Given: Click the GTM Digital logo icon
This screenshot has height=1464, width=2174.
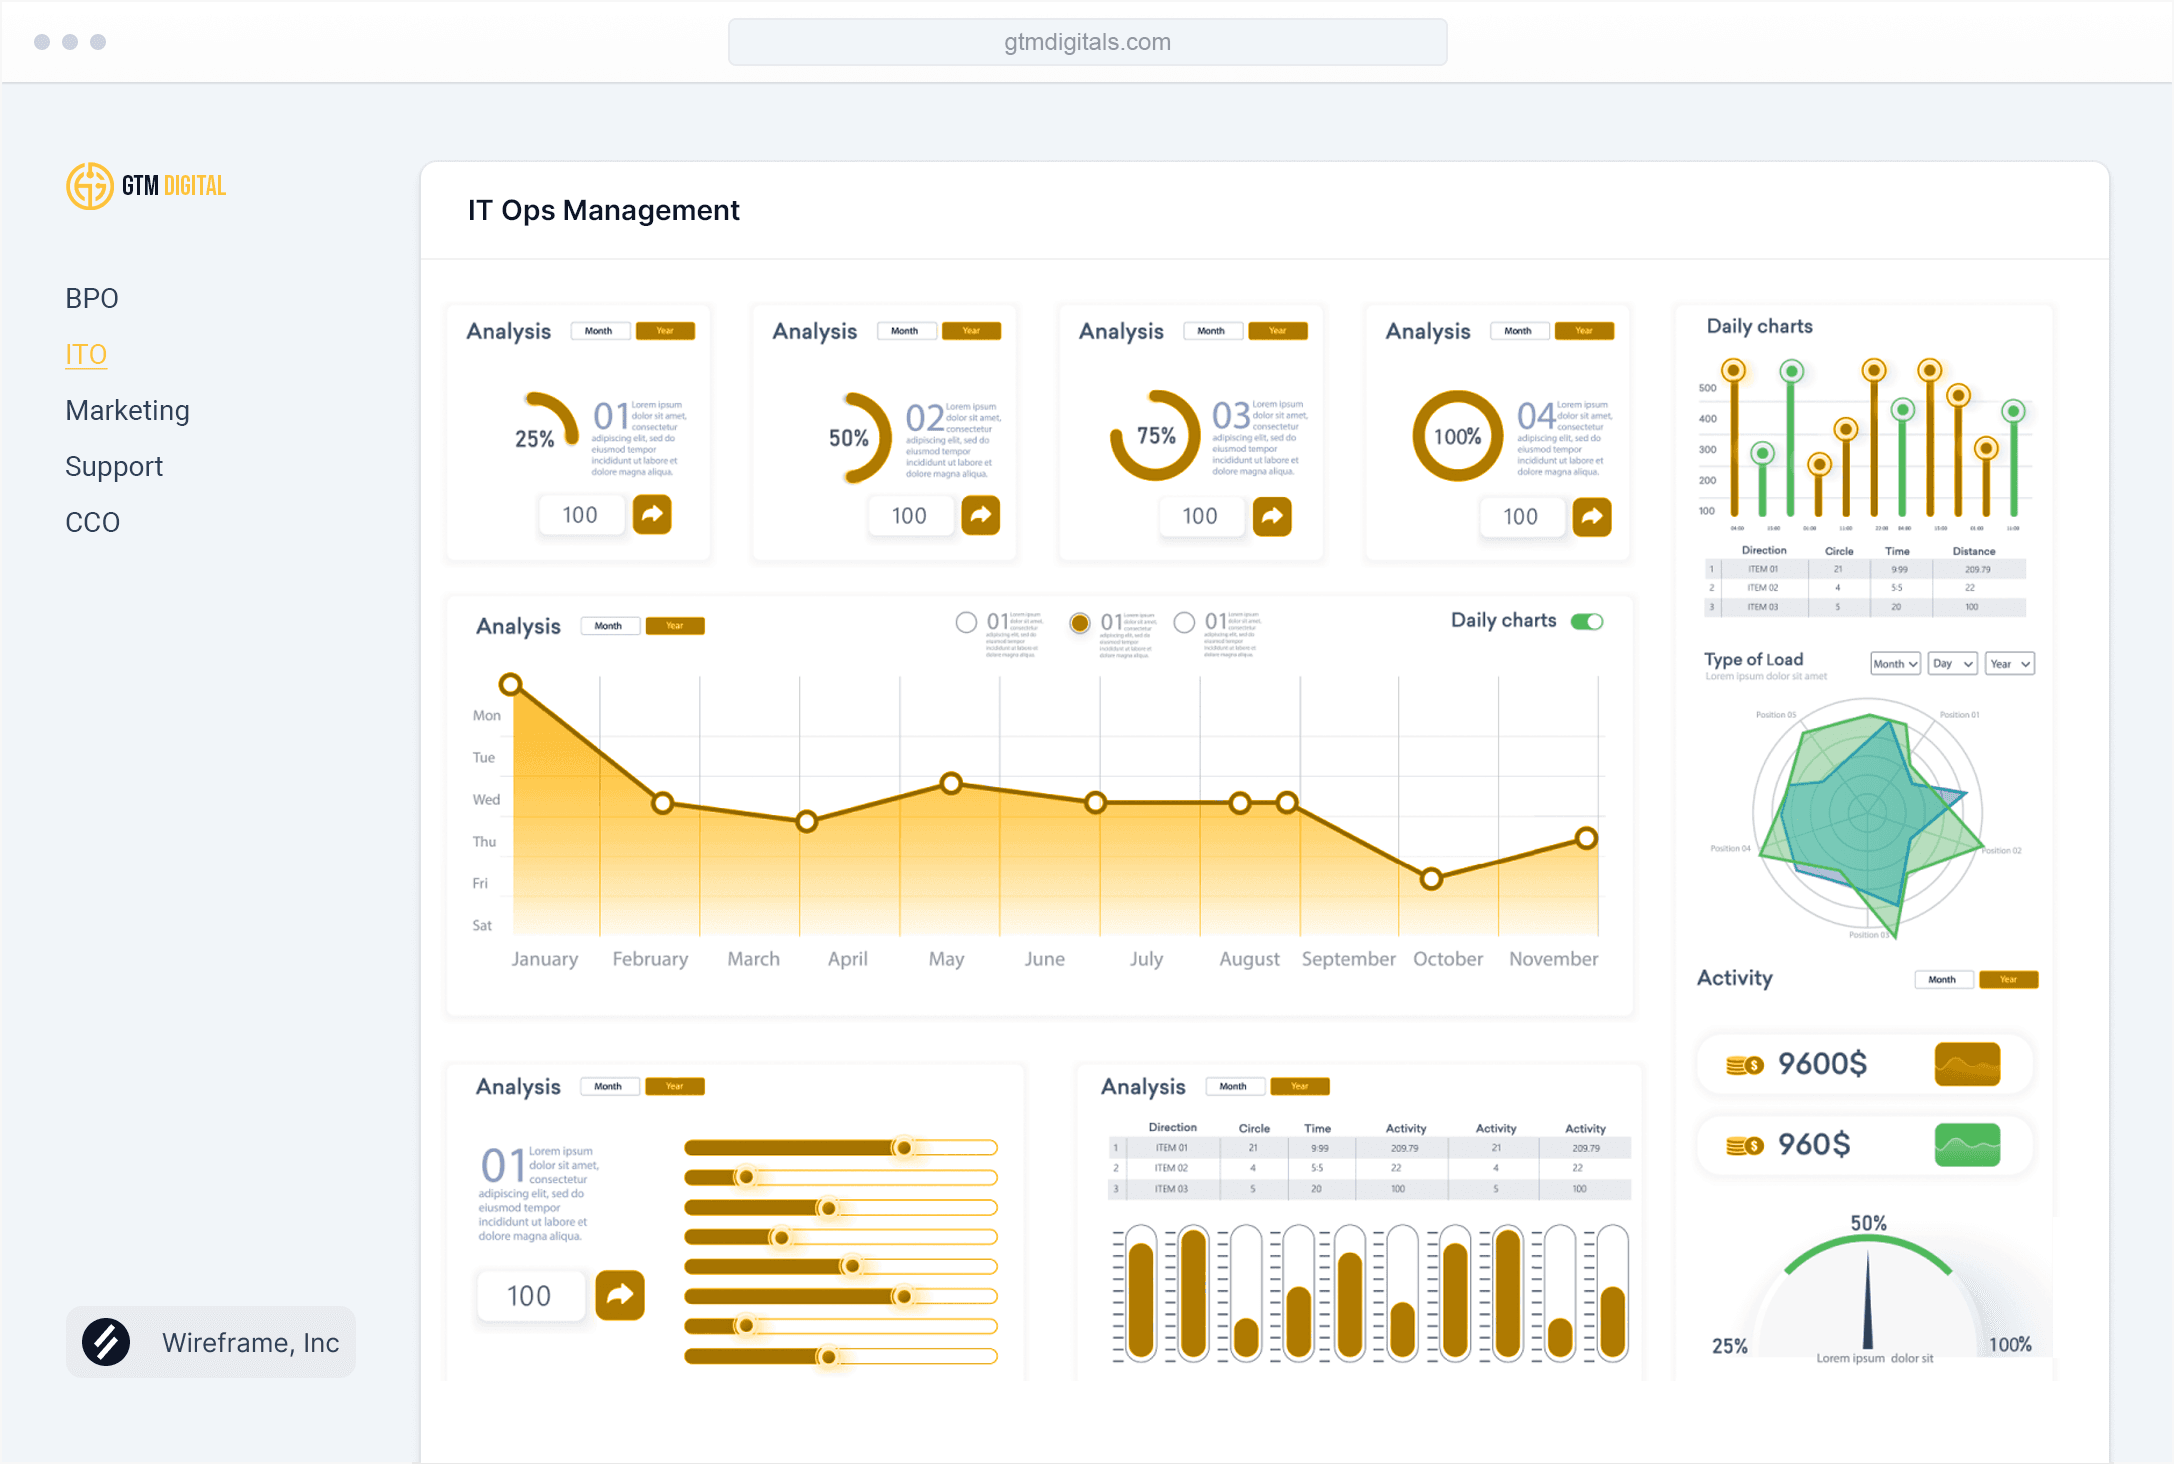Looking at the screenshot, I should pos(89,186).
